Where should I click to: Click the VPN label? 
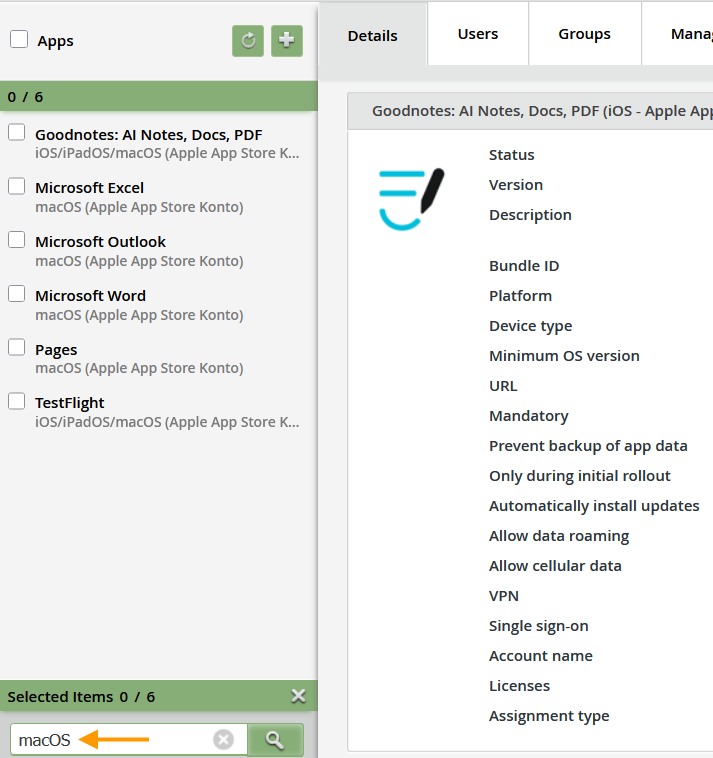coord(503,596)
